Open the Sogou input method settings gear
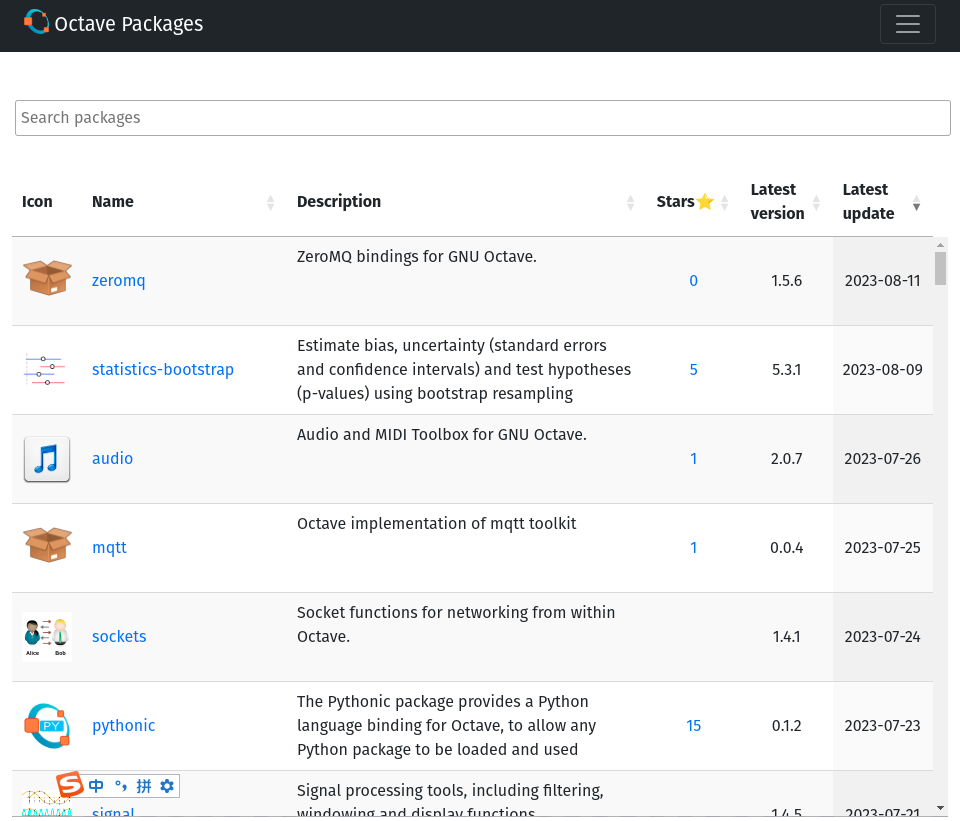This screenshot has width=960, height=821. pyautogui.click(x=167, y=786)
